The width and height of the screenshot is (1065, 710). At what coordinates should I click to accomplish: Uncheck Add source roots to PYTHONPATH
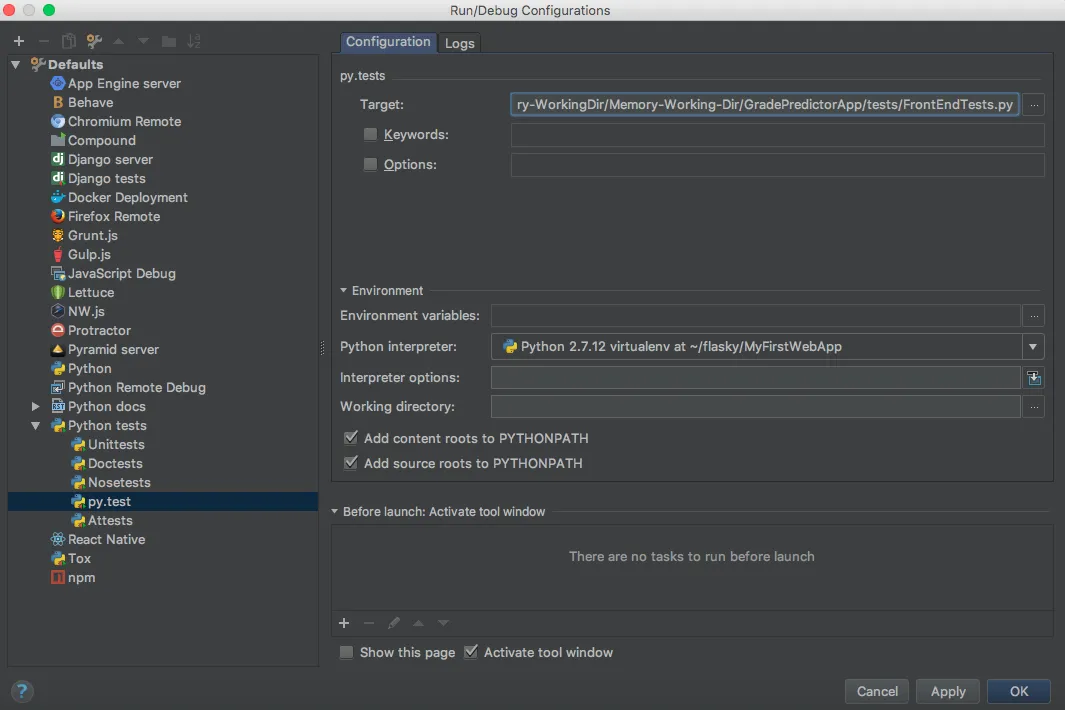point(350,463)
